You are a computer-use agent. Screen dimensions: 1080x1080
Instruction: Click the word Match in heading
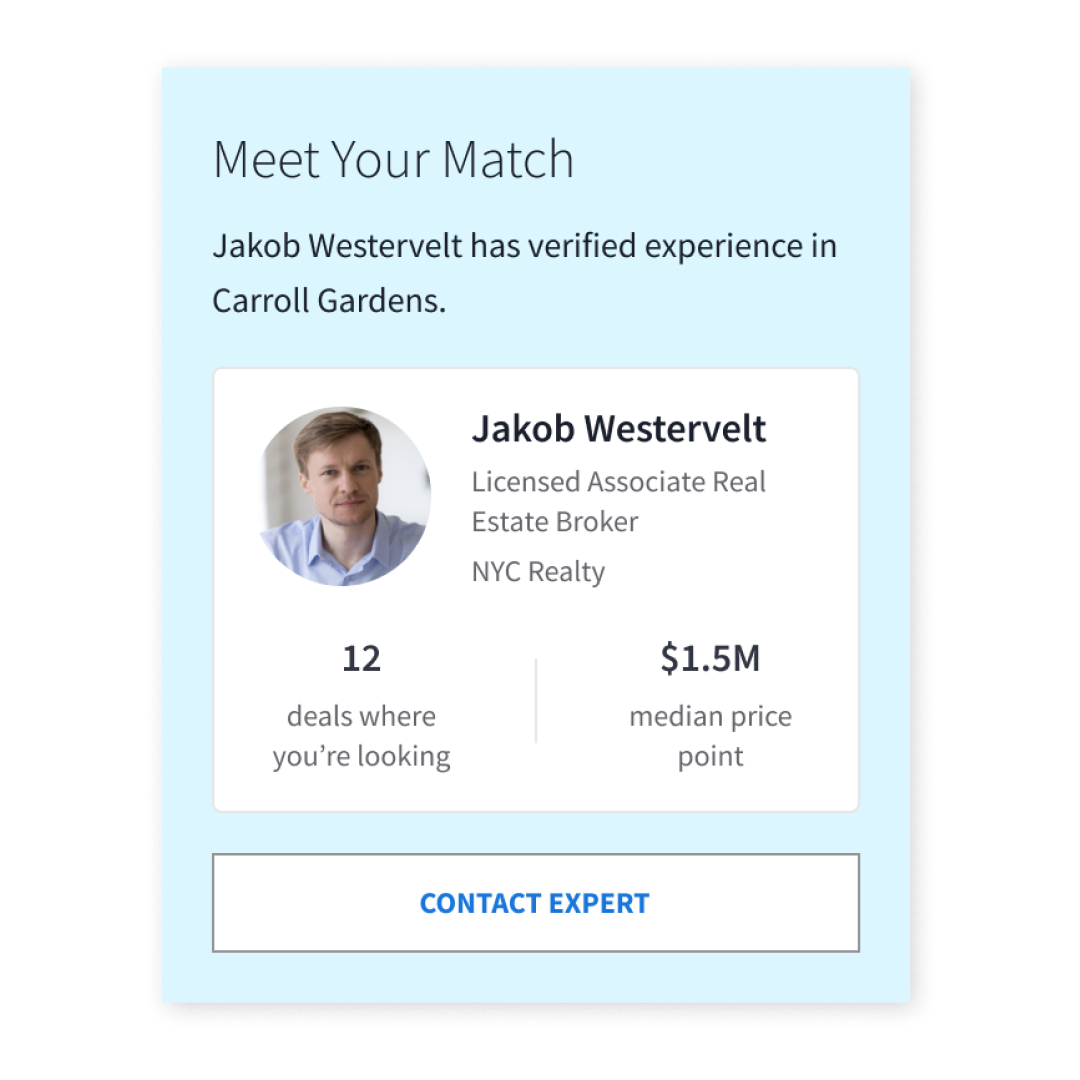click(508, 160)
